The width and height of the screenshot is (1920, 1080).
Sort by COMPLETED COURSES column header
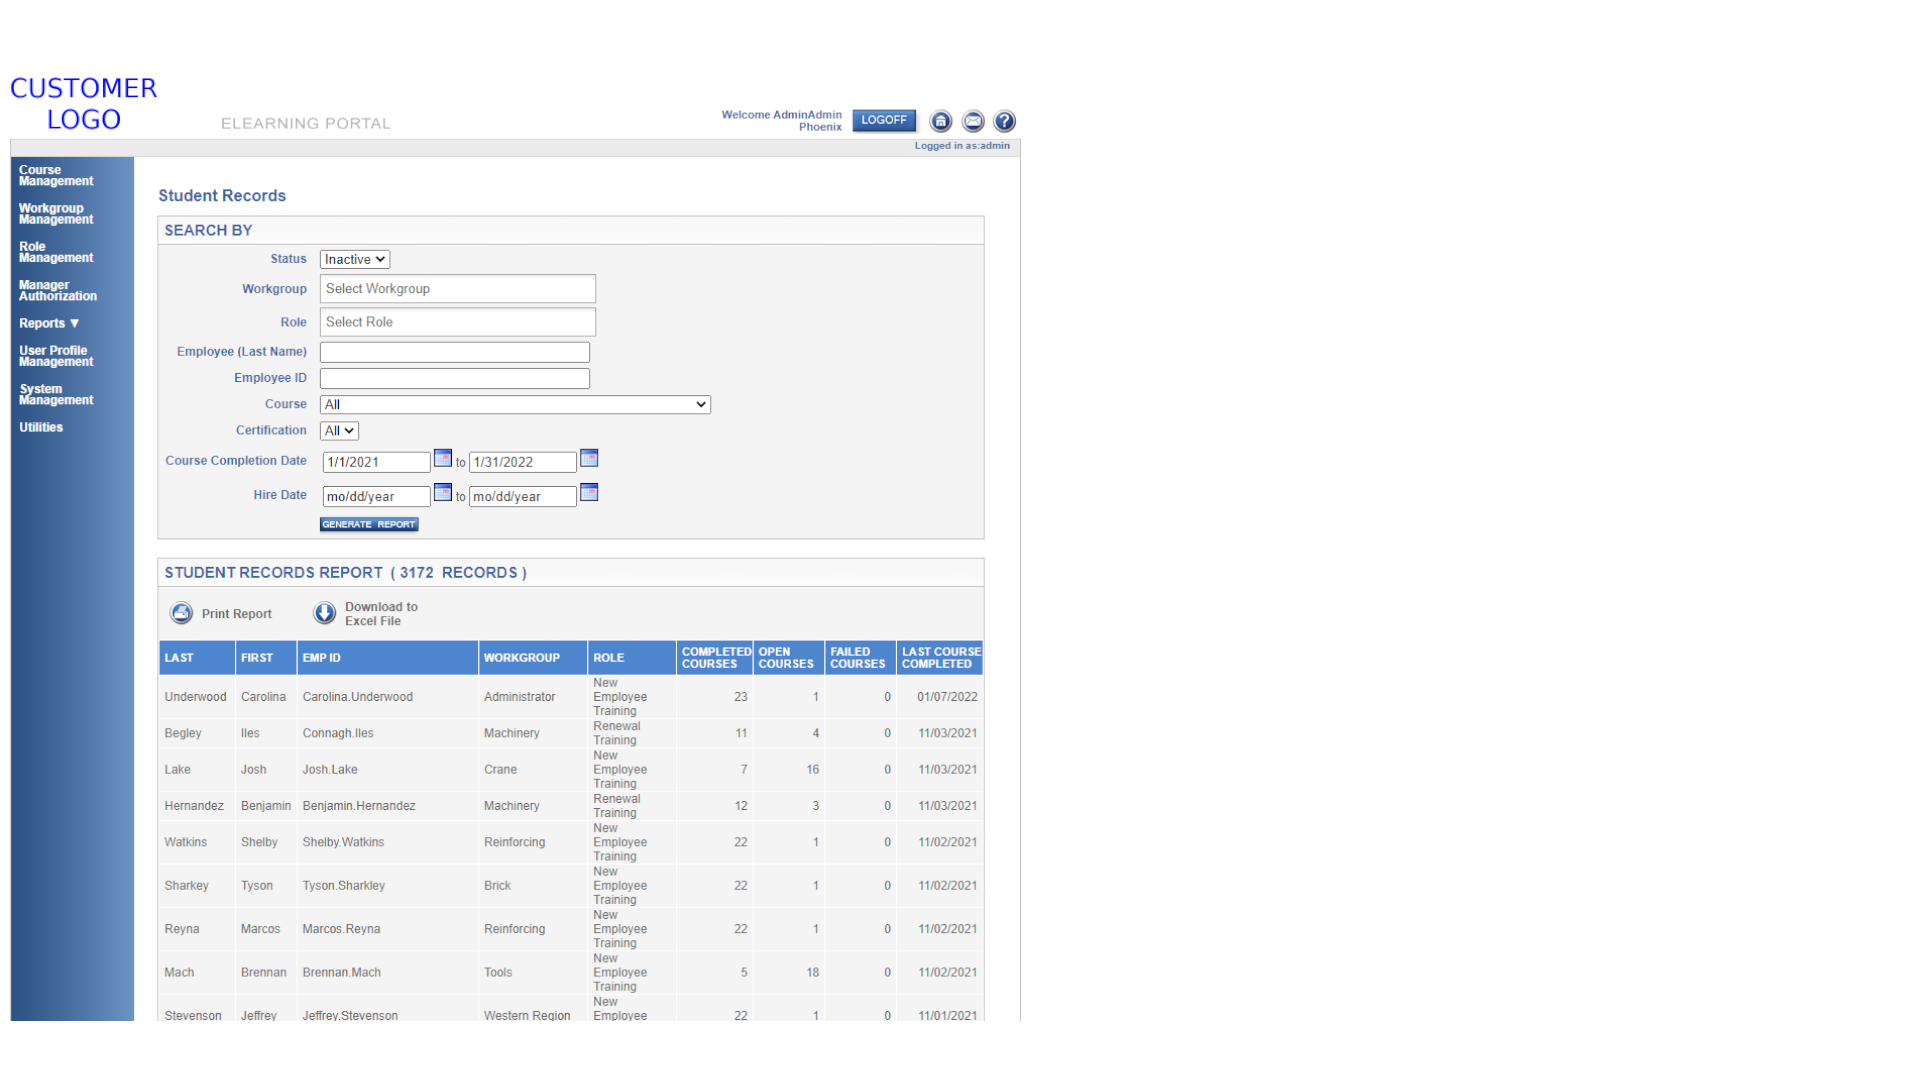[716, 658]
